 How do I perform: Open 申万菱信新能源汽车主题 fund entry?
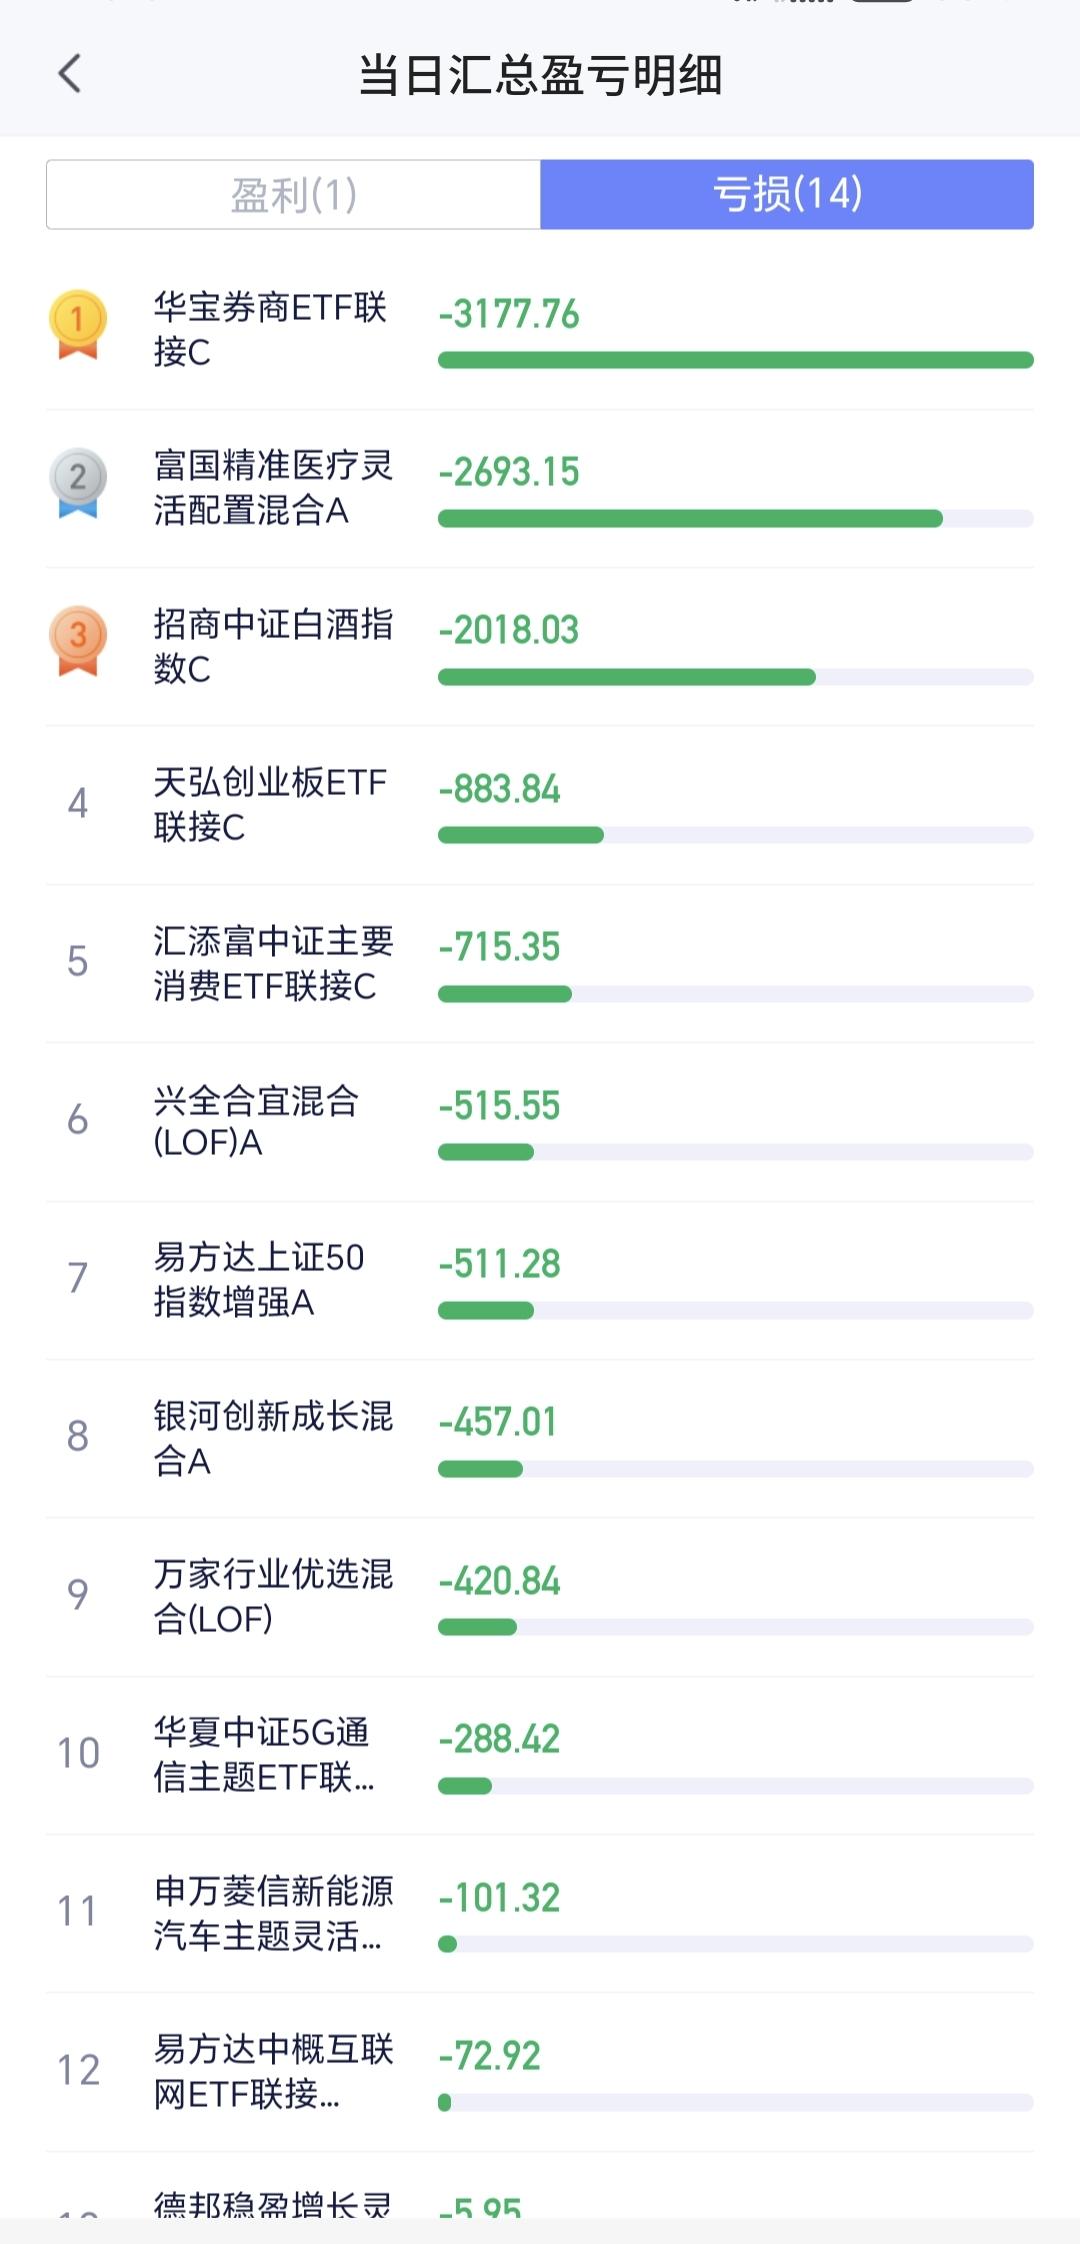pyautogui.click(x=272, y=1913)
